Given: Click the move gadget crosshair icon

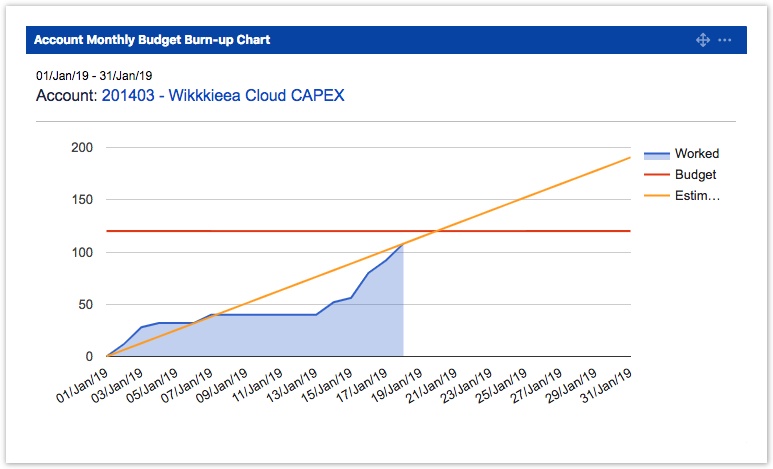Looking at the screenshot, I should 702,40.
